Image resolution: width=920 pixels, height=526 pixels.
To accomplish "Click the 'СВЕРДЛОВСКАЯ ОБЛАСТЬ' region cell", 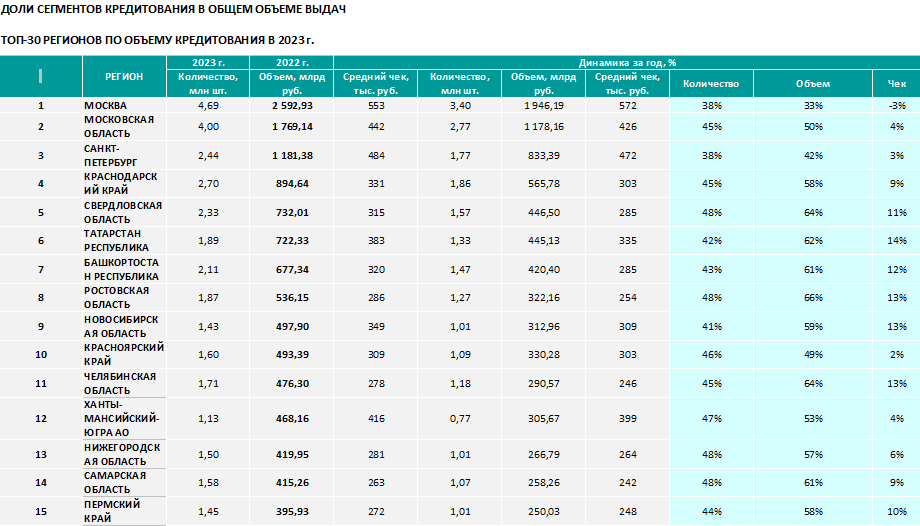I will [124, 213].
